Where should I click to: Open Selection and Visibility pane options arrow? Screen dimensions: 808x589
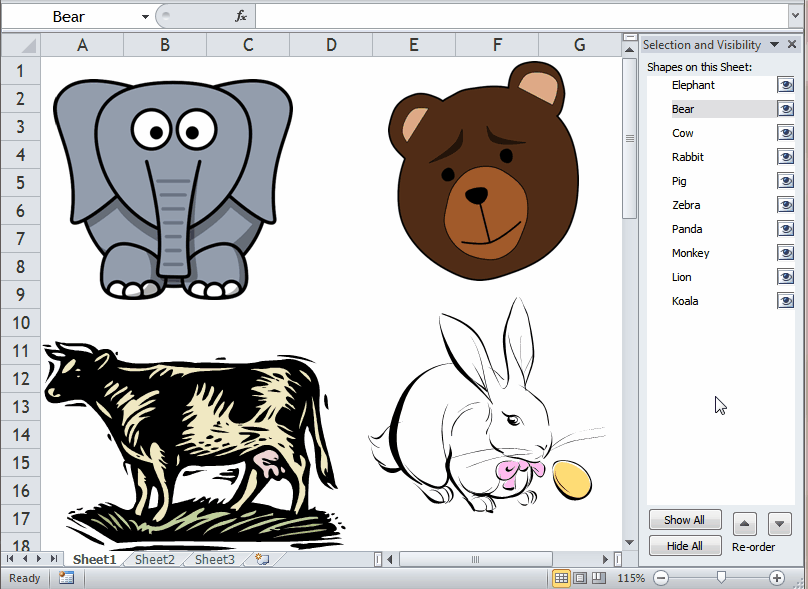[774, 45]
